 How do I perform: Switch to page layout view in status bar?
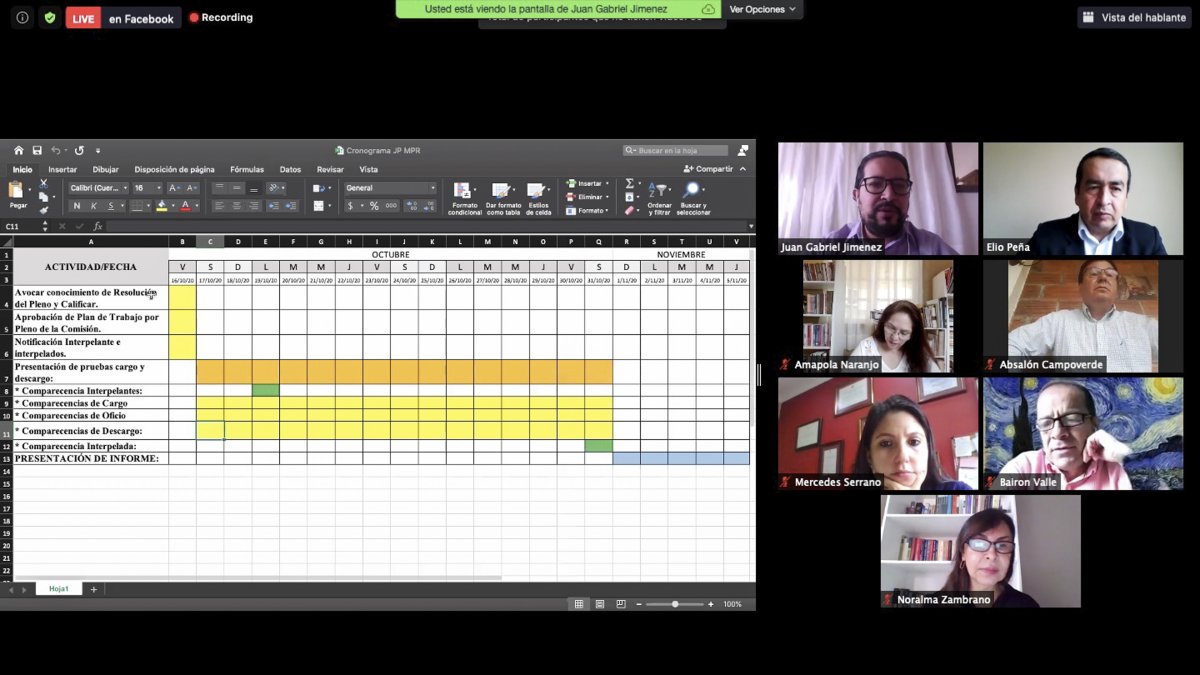tap(600, 604)
